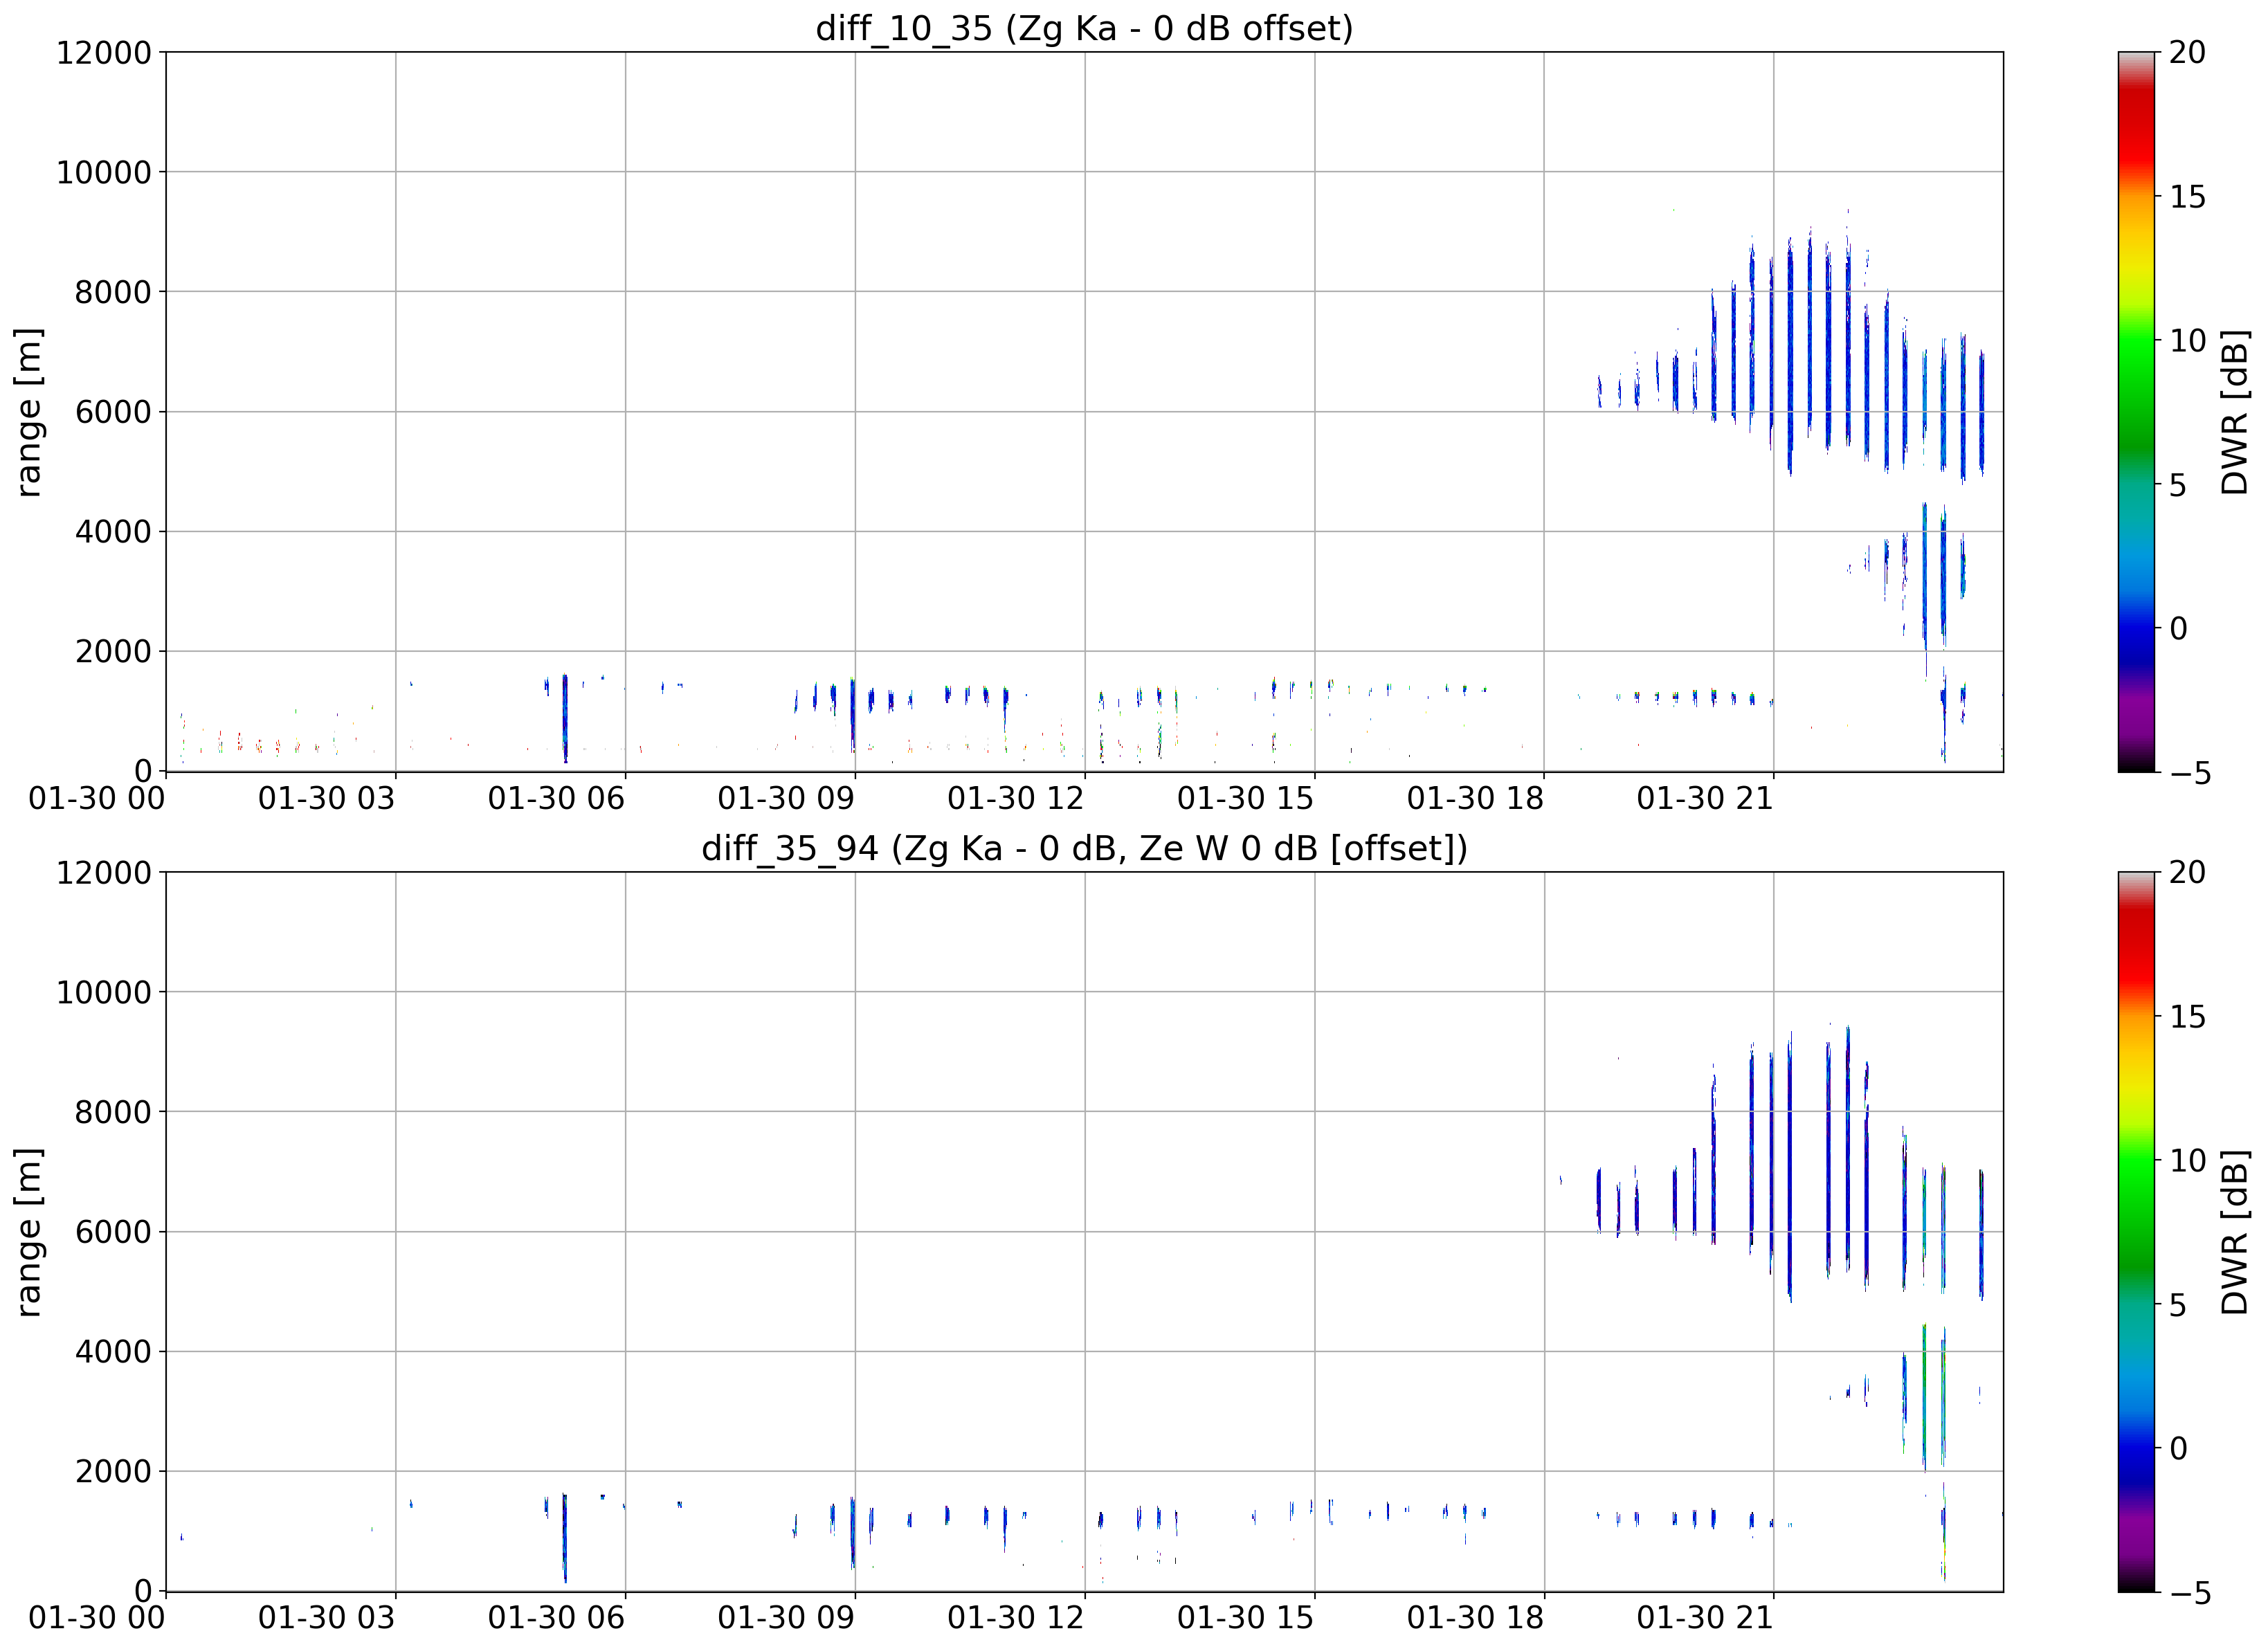
Task: Click the "01-30 12" x-tick under the diff_35_94 plot
Action: [x=1016, y=1618]
